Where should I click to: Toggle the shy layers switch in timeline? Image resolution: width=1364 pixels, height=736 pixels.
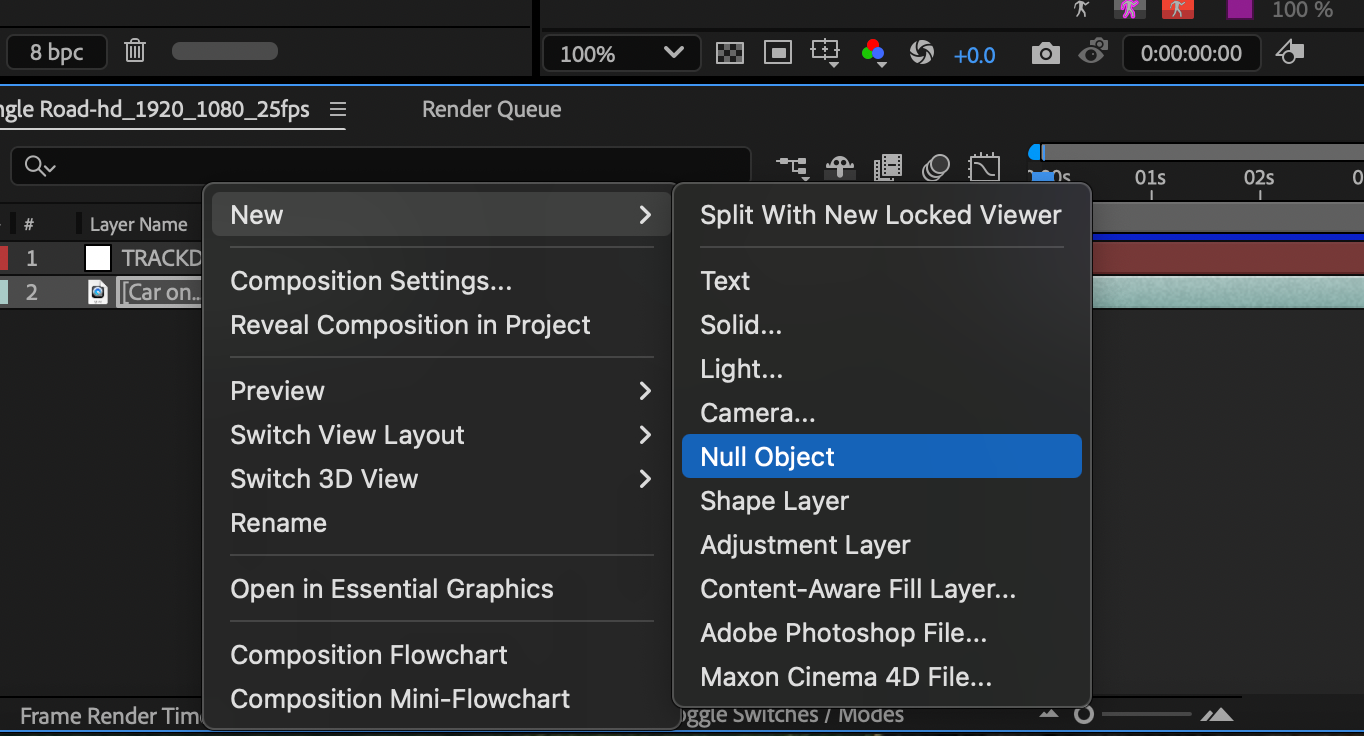click(839, 166)
